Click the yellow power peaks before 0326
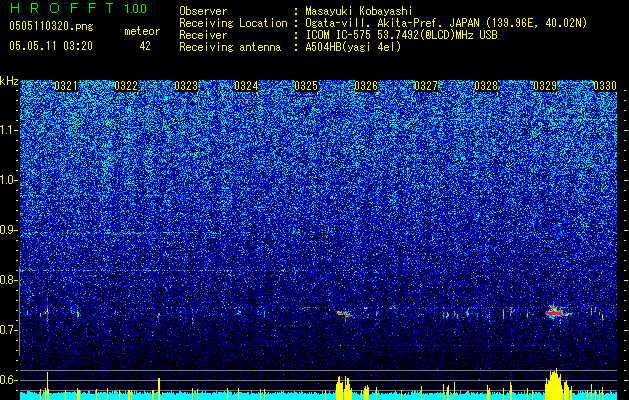Image resolution: width=629 pixels, height=400 pixels. [x=344, y=388]
